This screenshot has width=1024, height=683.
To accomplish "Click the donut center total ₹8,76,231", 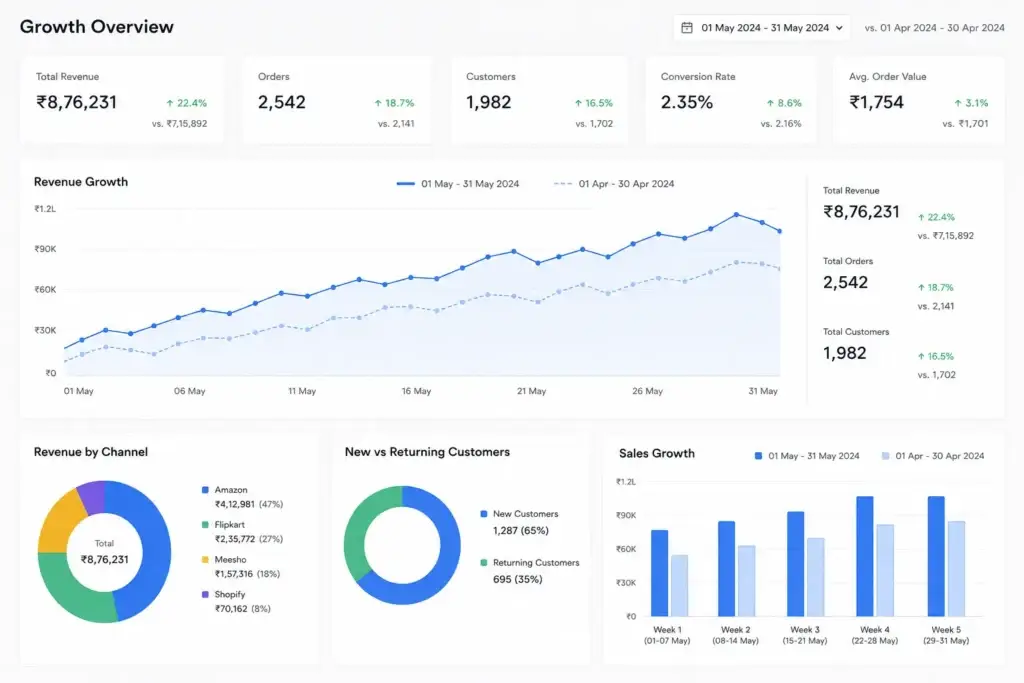I will tap(104, 560).
